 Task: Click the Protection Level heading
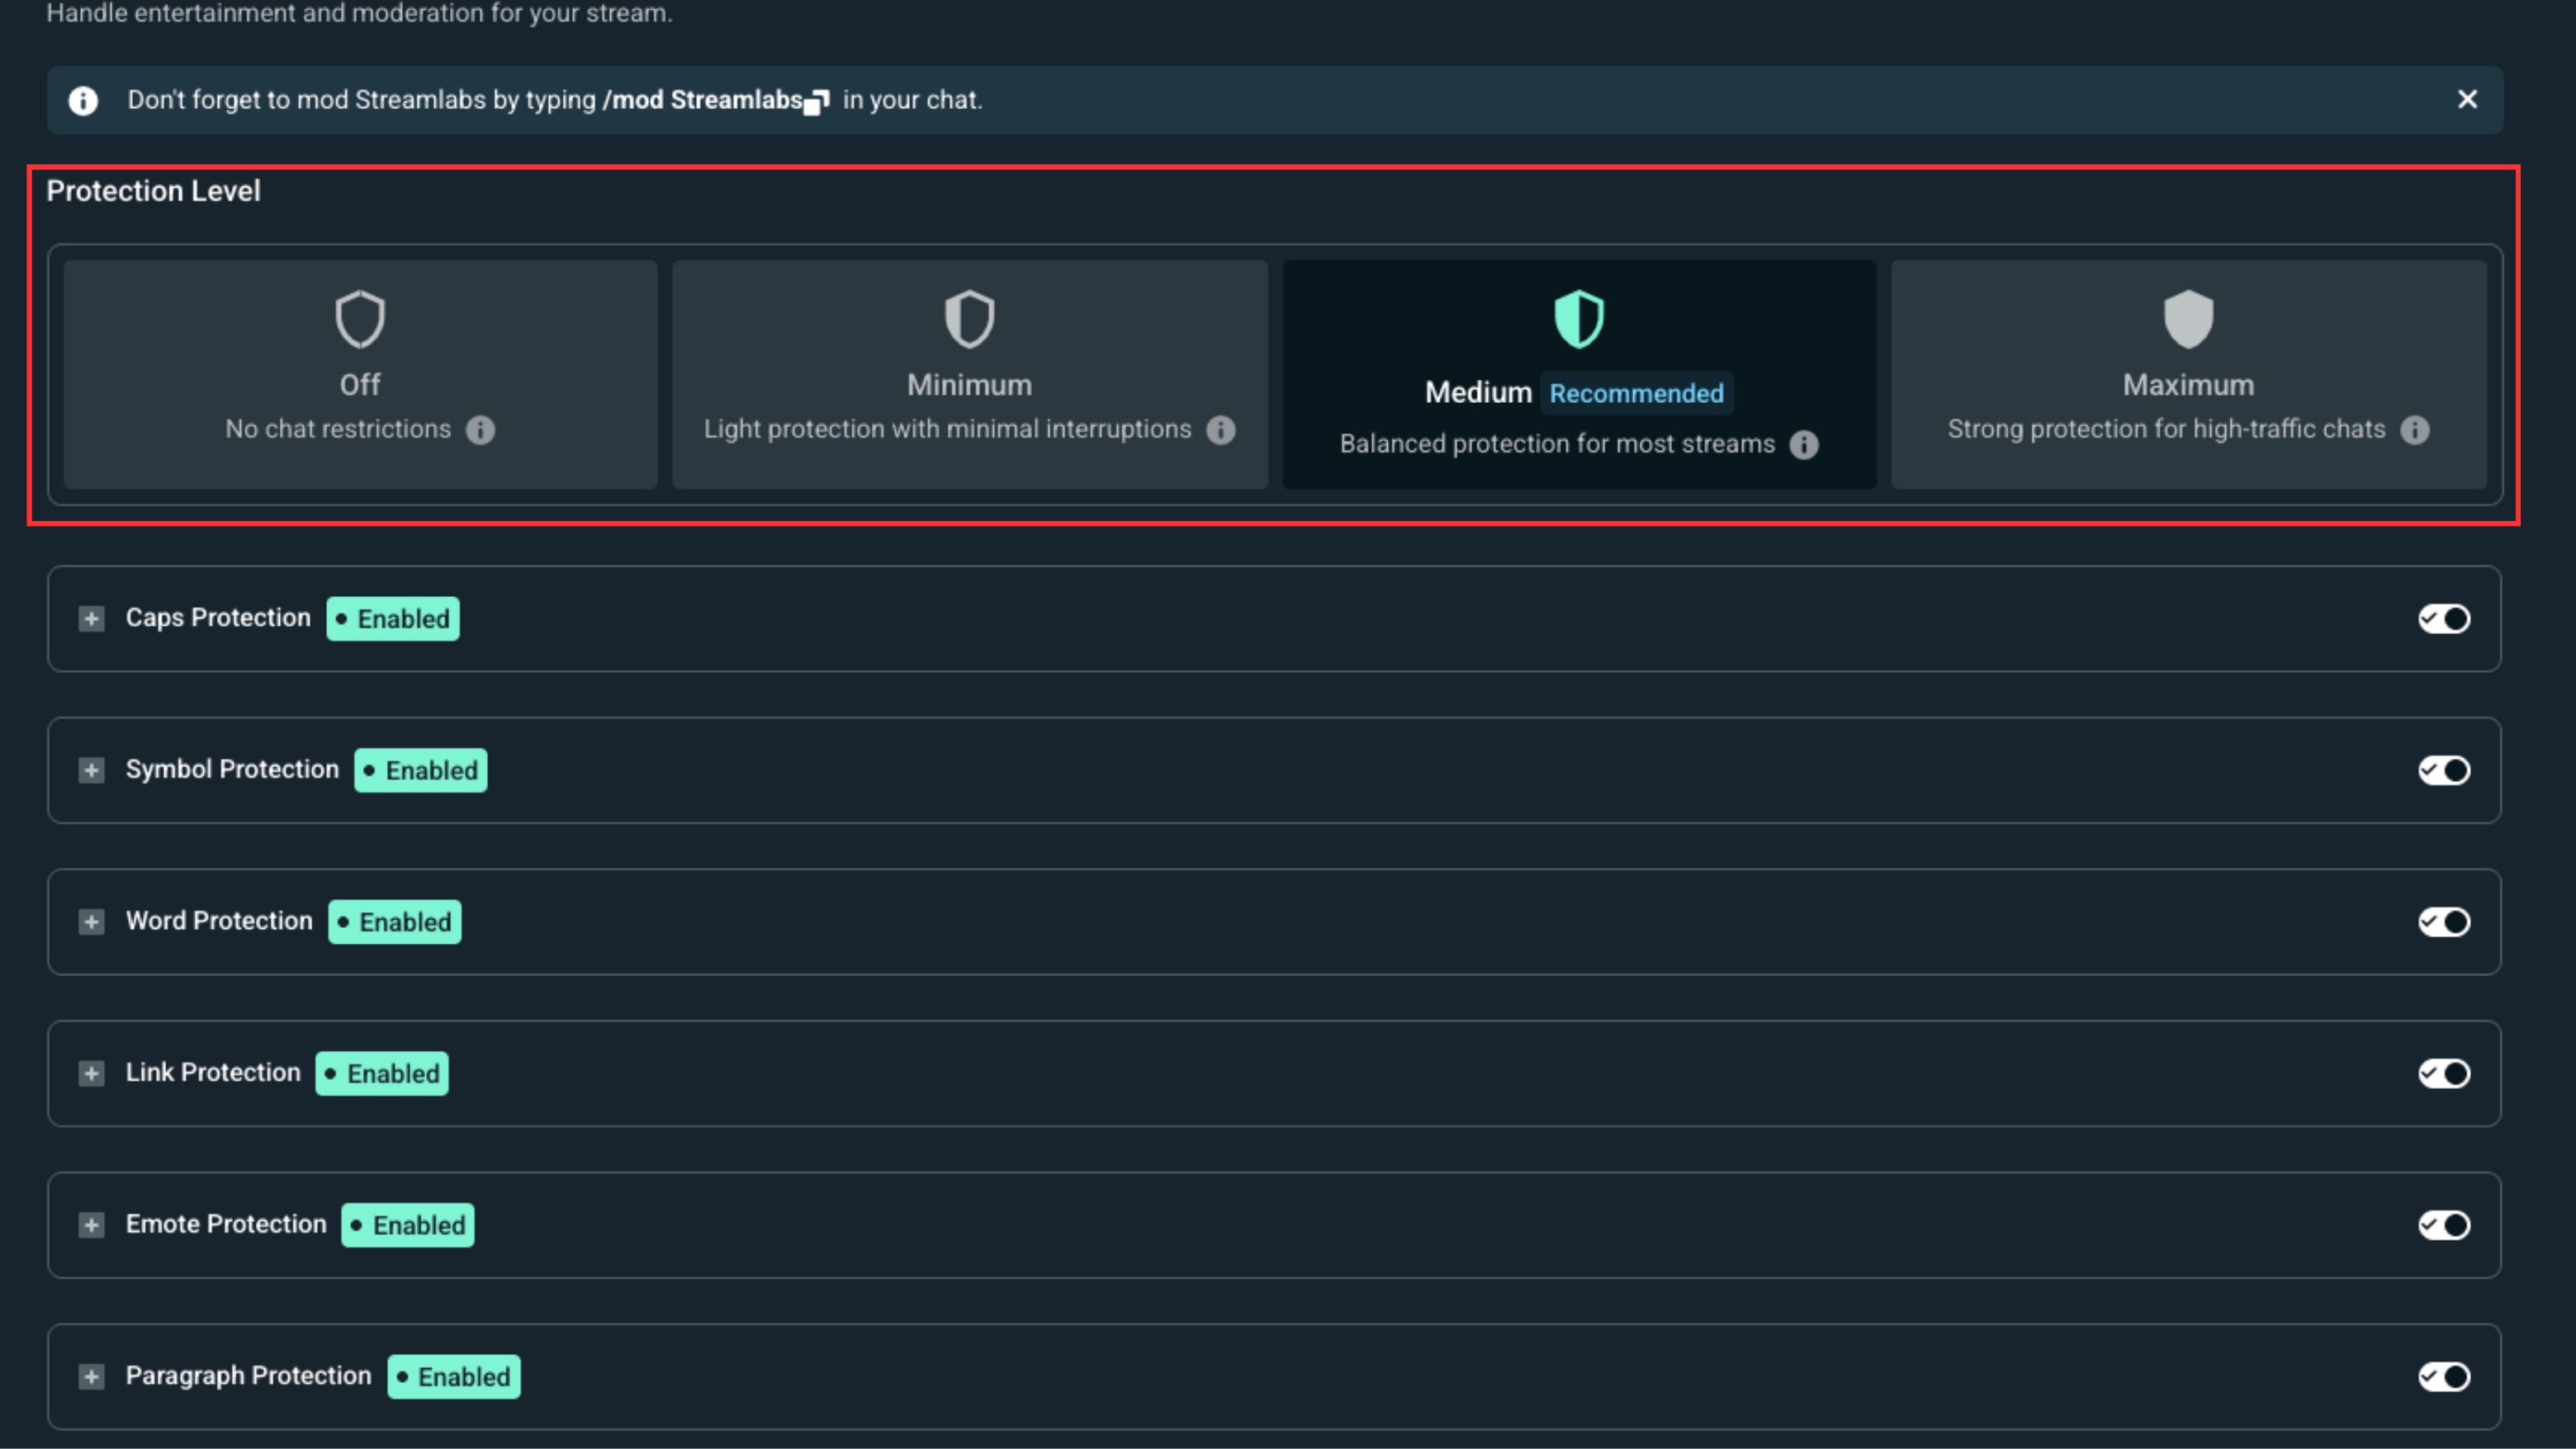[x=153, y=191]
